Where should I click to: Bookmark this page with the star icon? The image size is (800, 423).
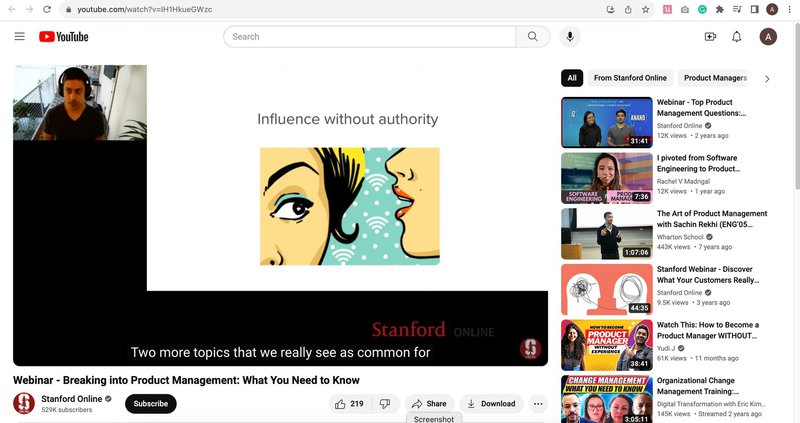pos(645,9)
